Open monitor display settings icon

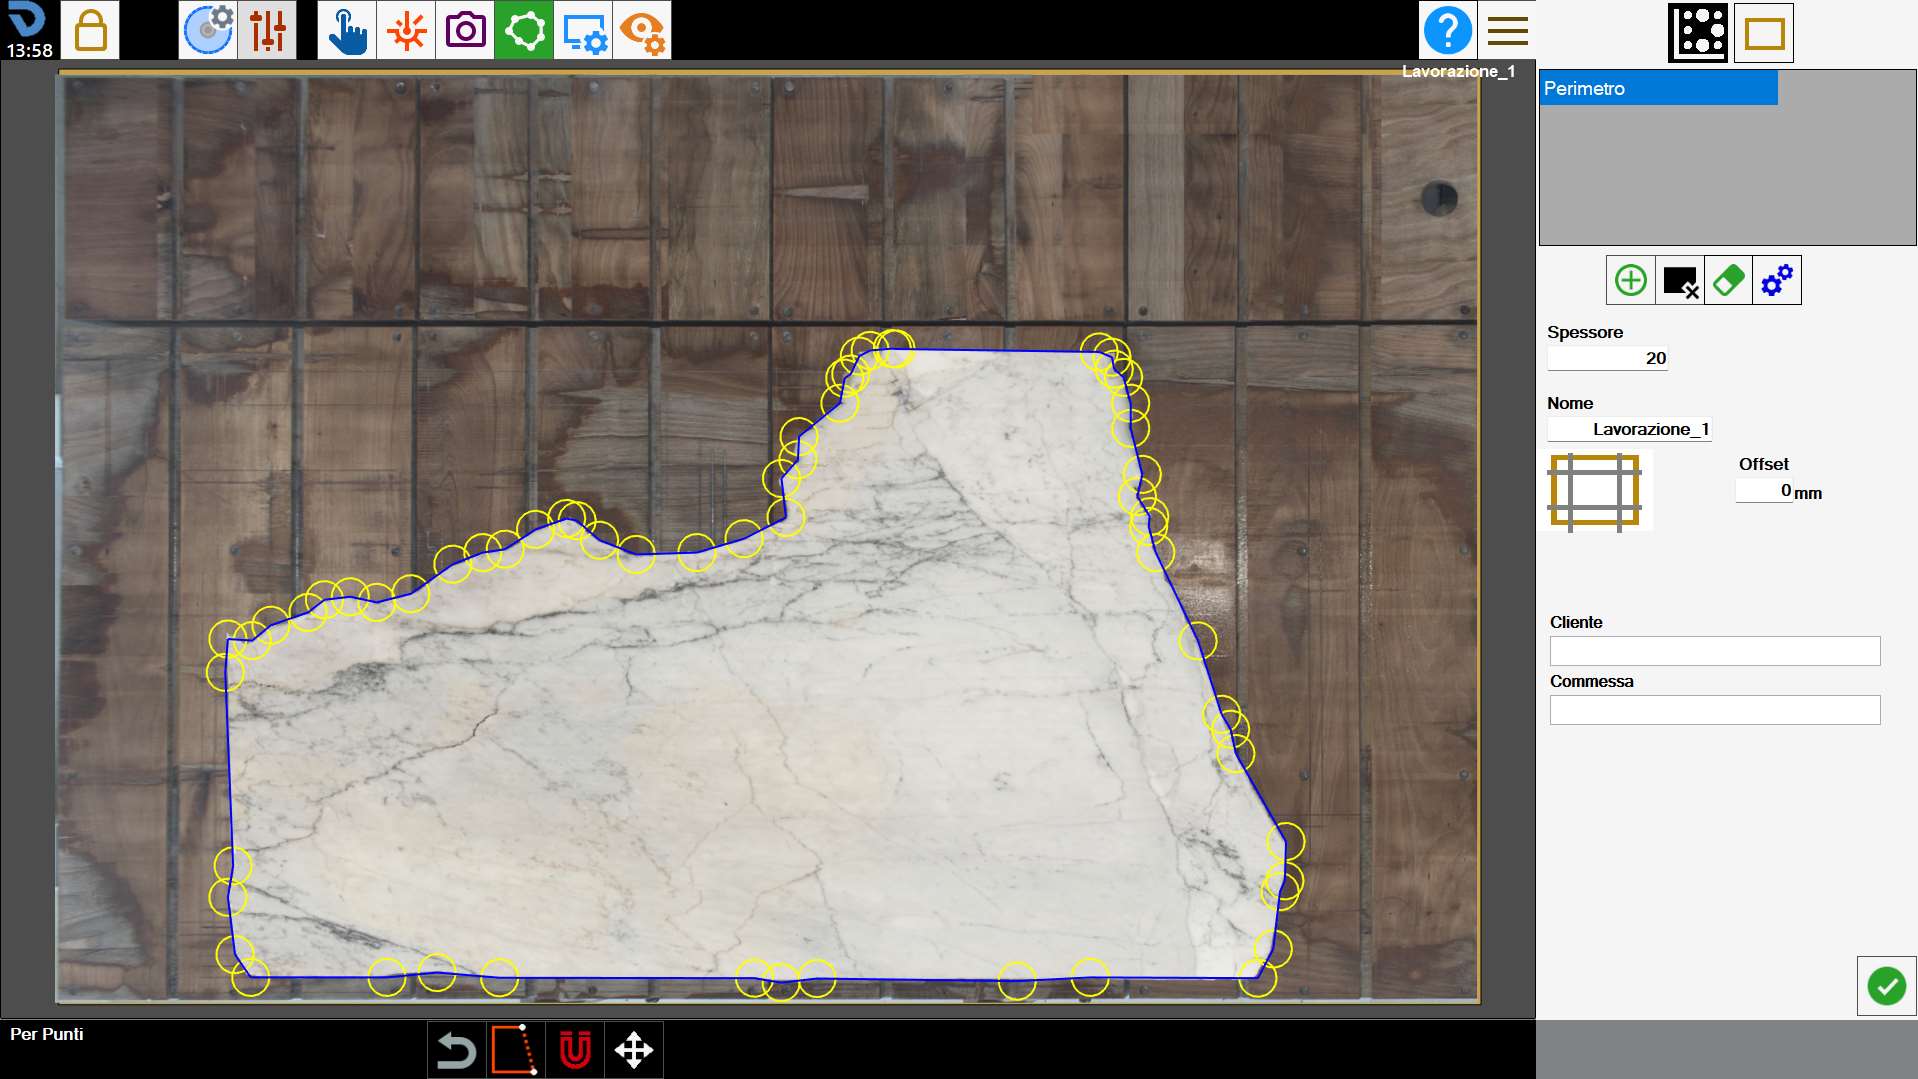click(583, 30)
